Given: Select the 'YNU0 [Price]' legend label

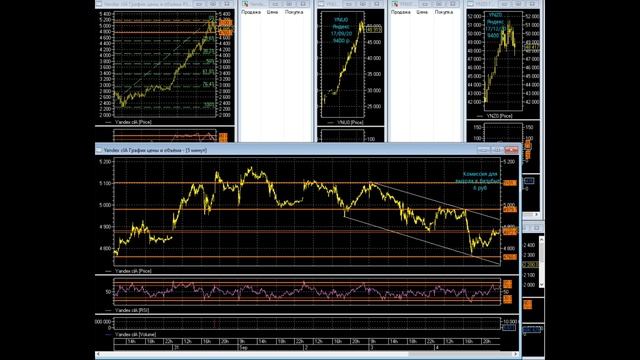Looking at the screenshot, I should (x=350, y=122).
